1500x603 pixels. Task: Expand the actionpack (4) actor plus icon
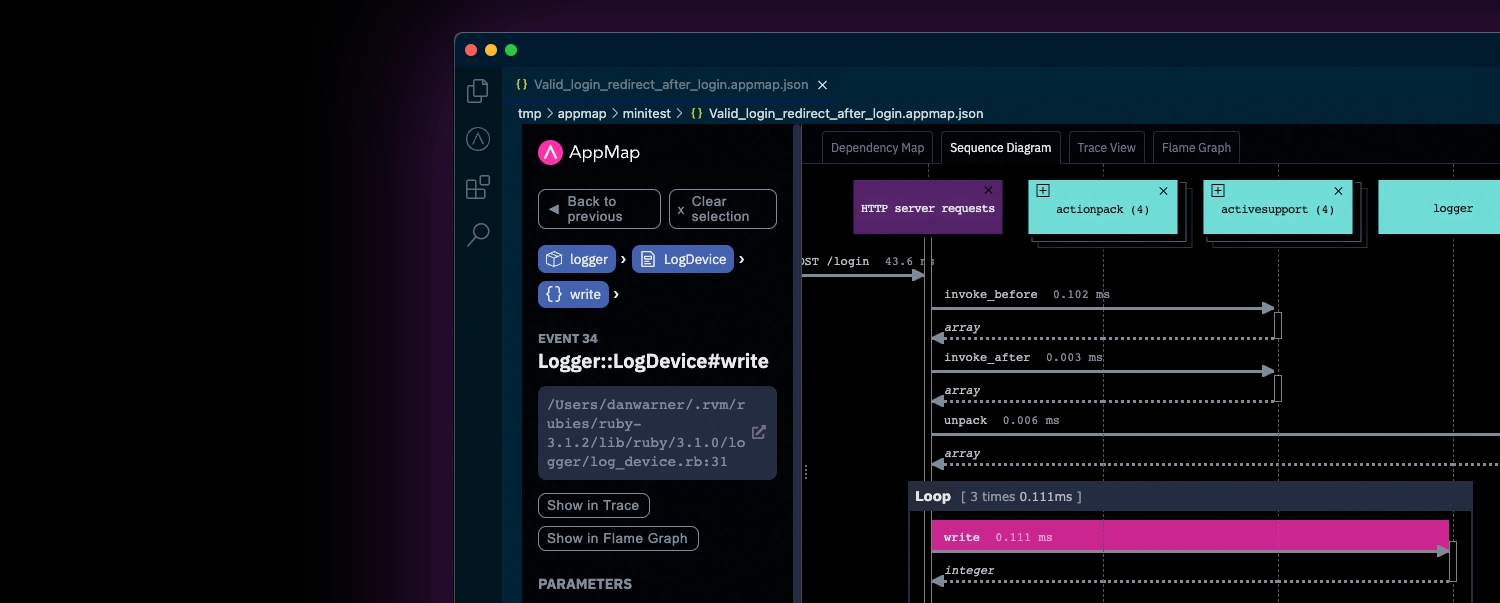tap(1042, 190)
